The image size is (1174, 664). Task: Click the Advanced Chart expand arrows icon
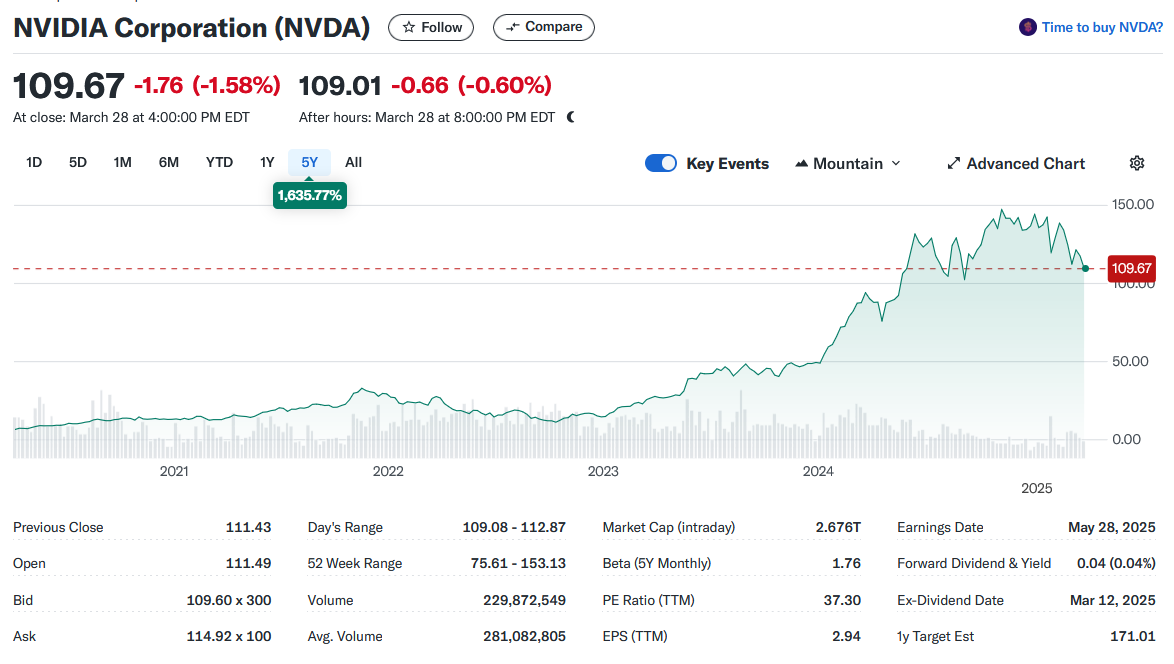tap(953, 163)
